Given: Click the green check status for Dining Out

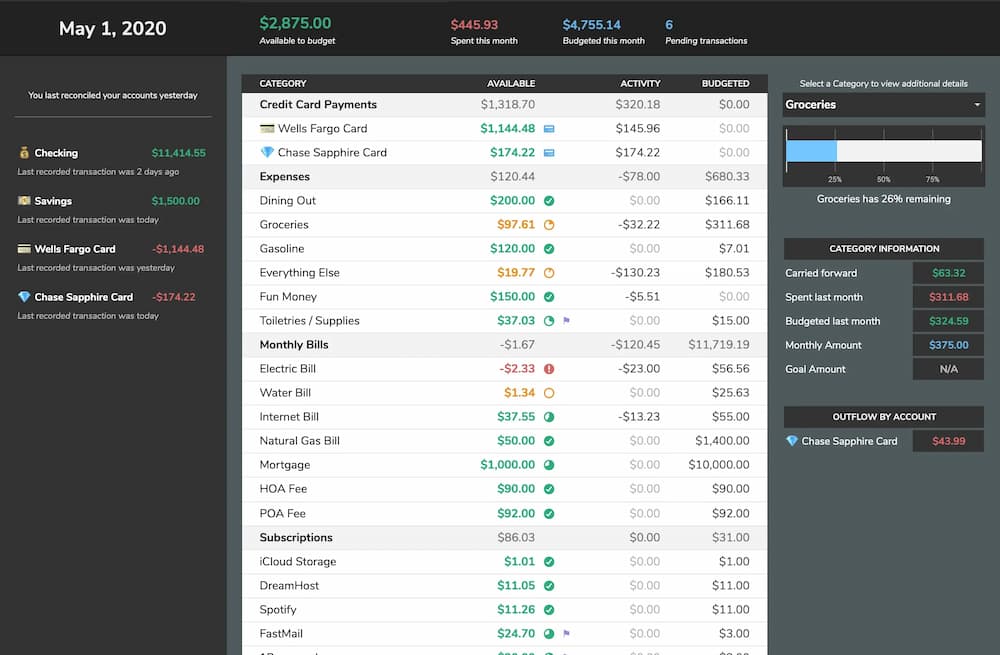Looking at the screenshot, I should (548, 201).
